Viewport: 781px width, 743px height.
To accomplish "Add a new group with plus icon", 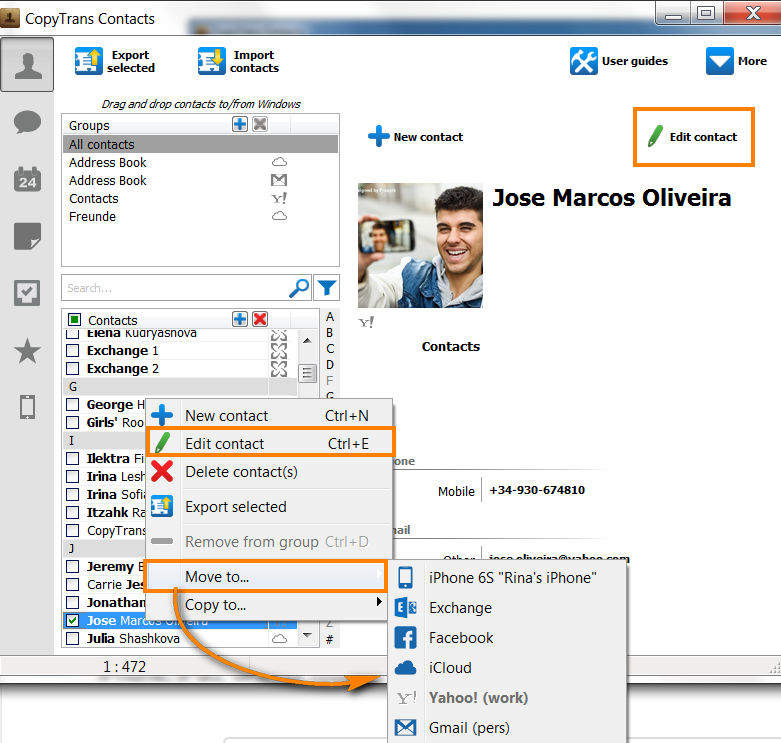I will (240, 124).
